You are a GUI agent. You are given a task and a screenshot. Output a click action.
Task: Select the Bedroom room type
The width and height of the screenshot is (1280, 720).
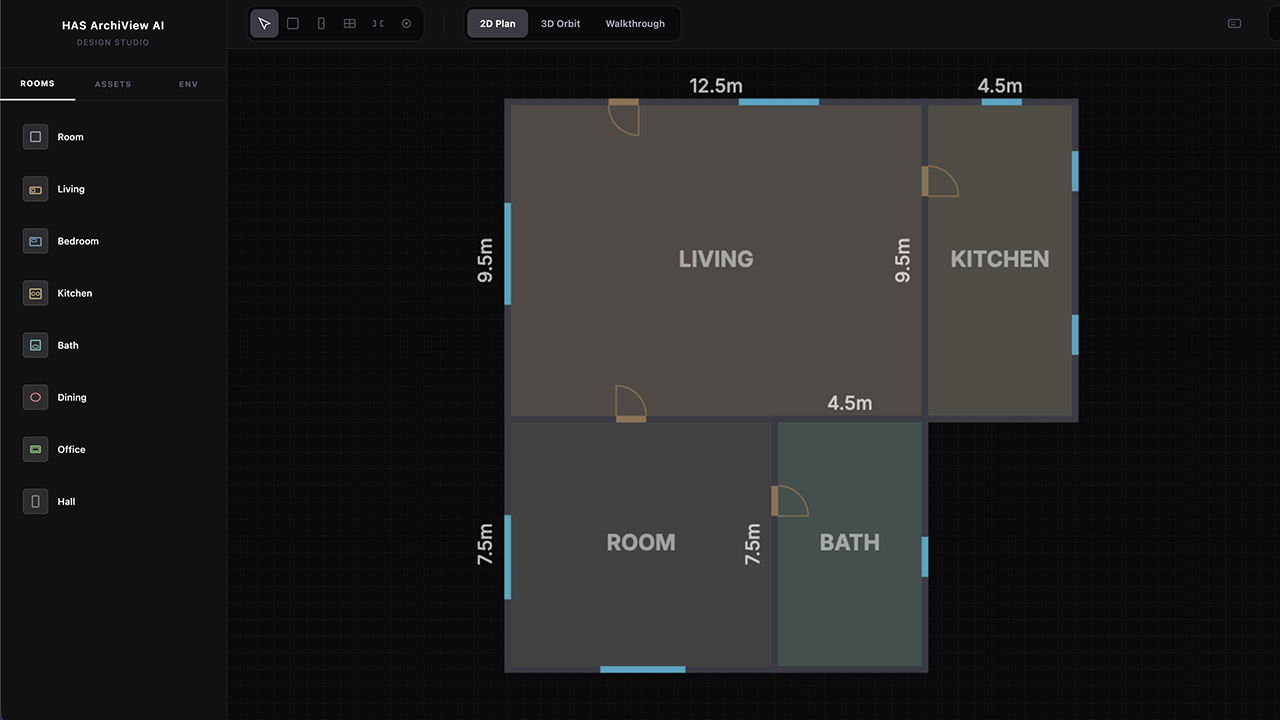[x=78, y=241]
